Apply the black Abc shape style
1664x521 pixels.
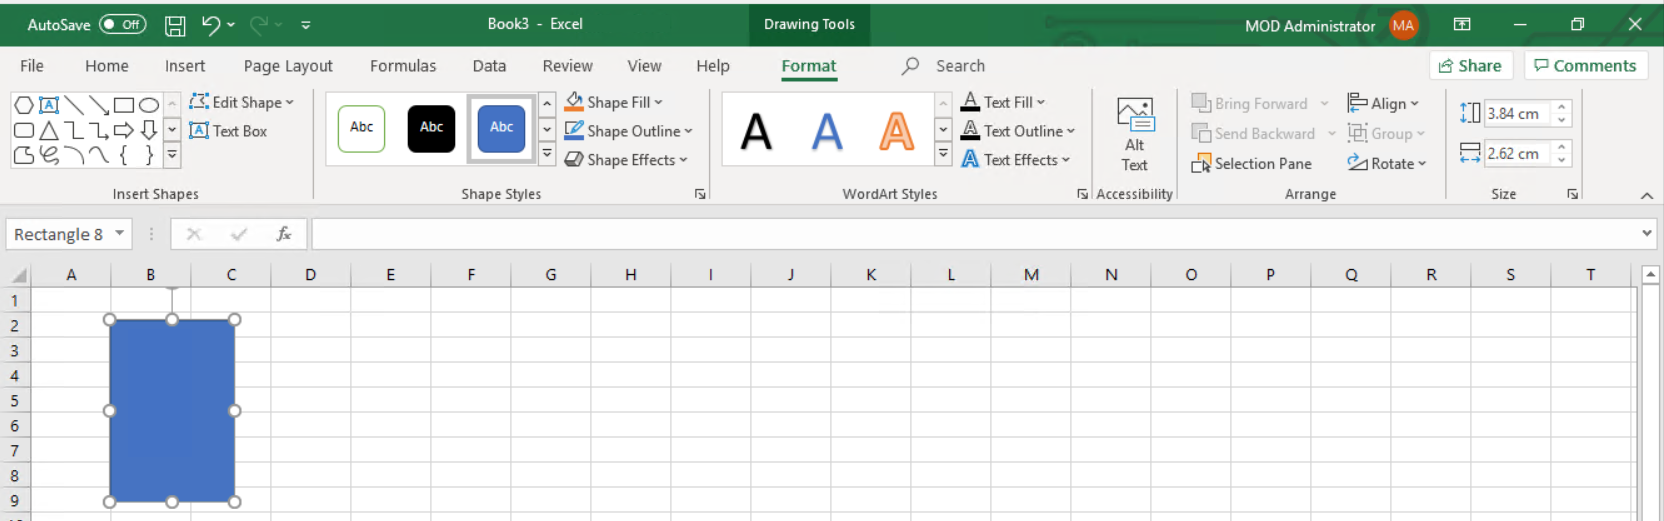431,128
